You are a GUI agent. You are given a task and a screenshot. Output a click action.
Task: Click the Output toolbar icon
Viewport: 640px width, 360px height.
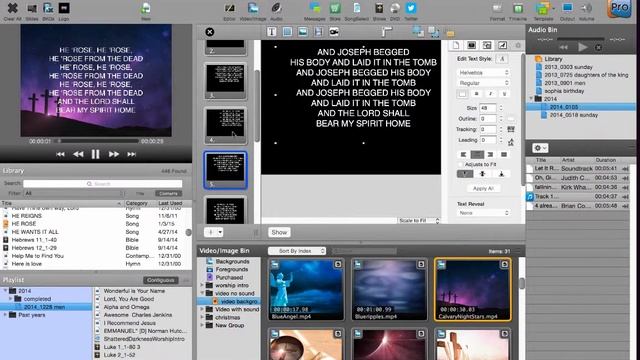[567, 8]
